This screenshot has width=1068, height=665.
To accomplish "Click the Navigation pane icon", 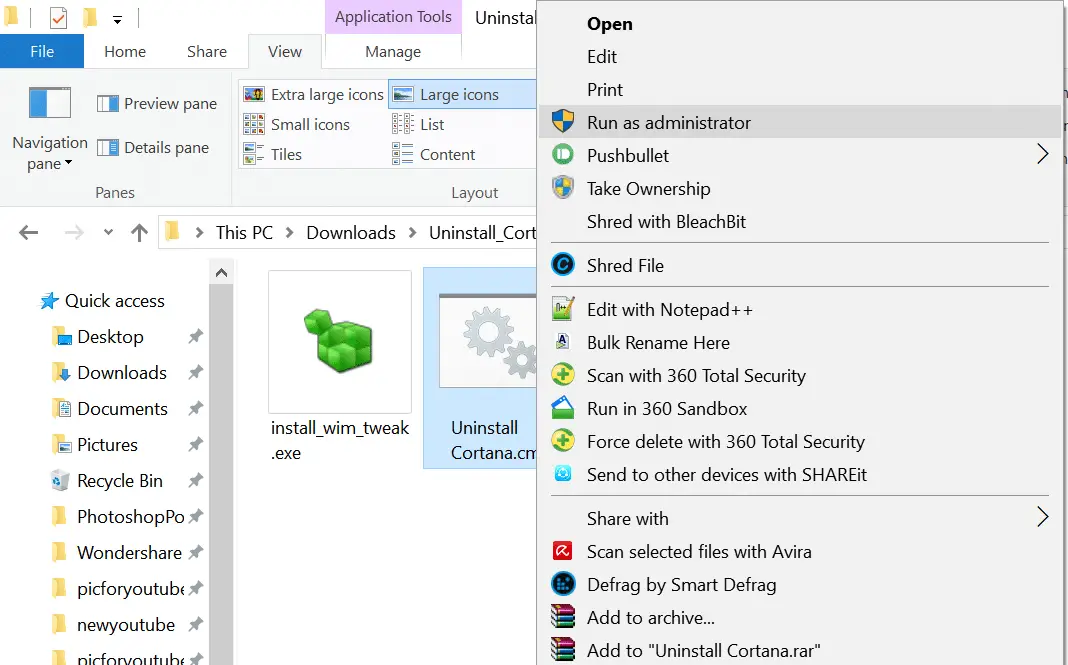I will (50, 104).
